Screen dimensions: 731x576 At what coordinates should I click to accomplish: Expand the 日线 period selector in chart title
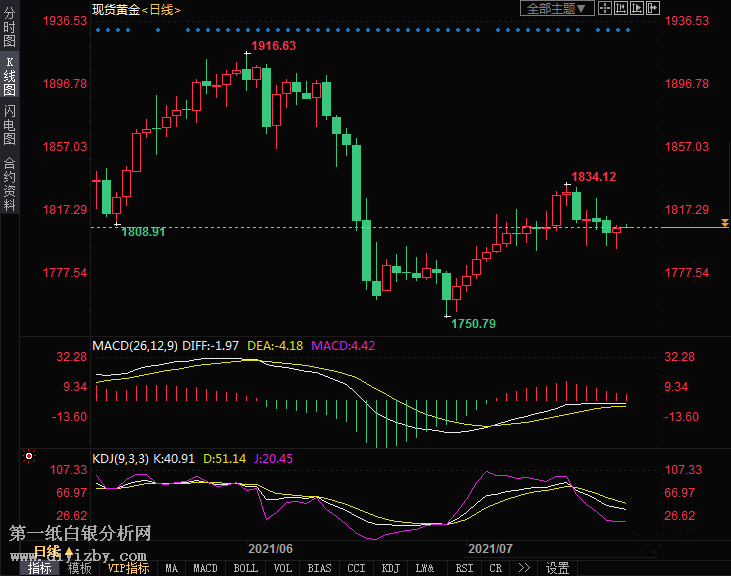point(160,10)
